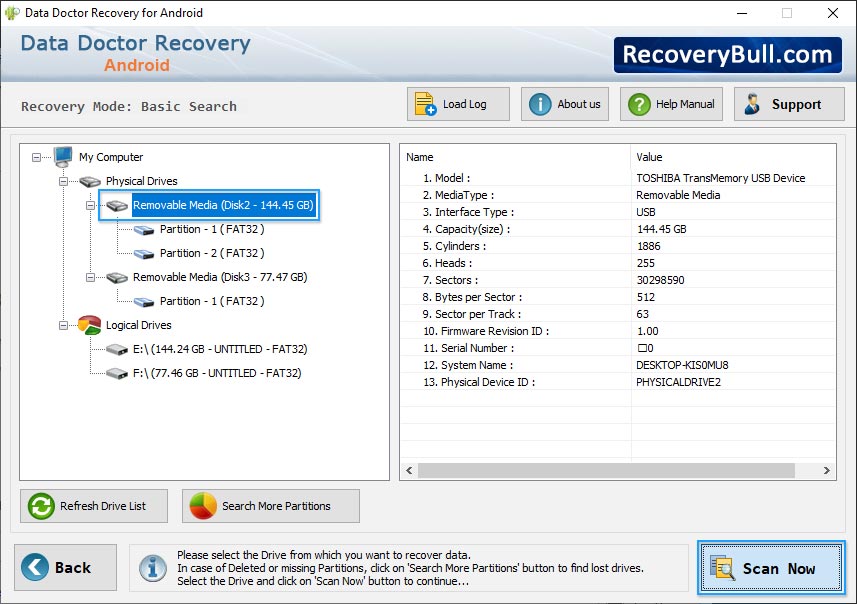Click the Support button label
Image resolution: width=857 pixels, height=604 pixels.
click(796, 104)
